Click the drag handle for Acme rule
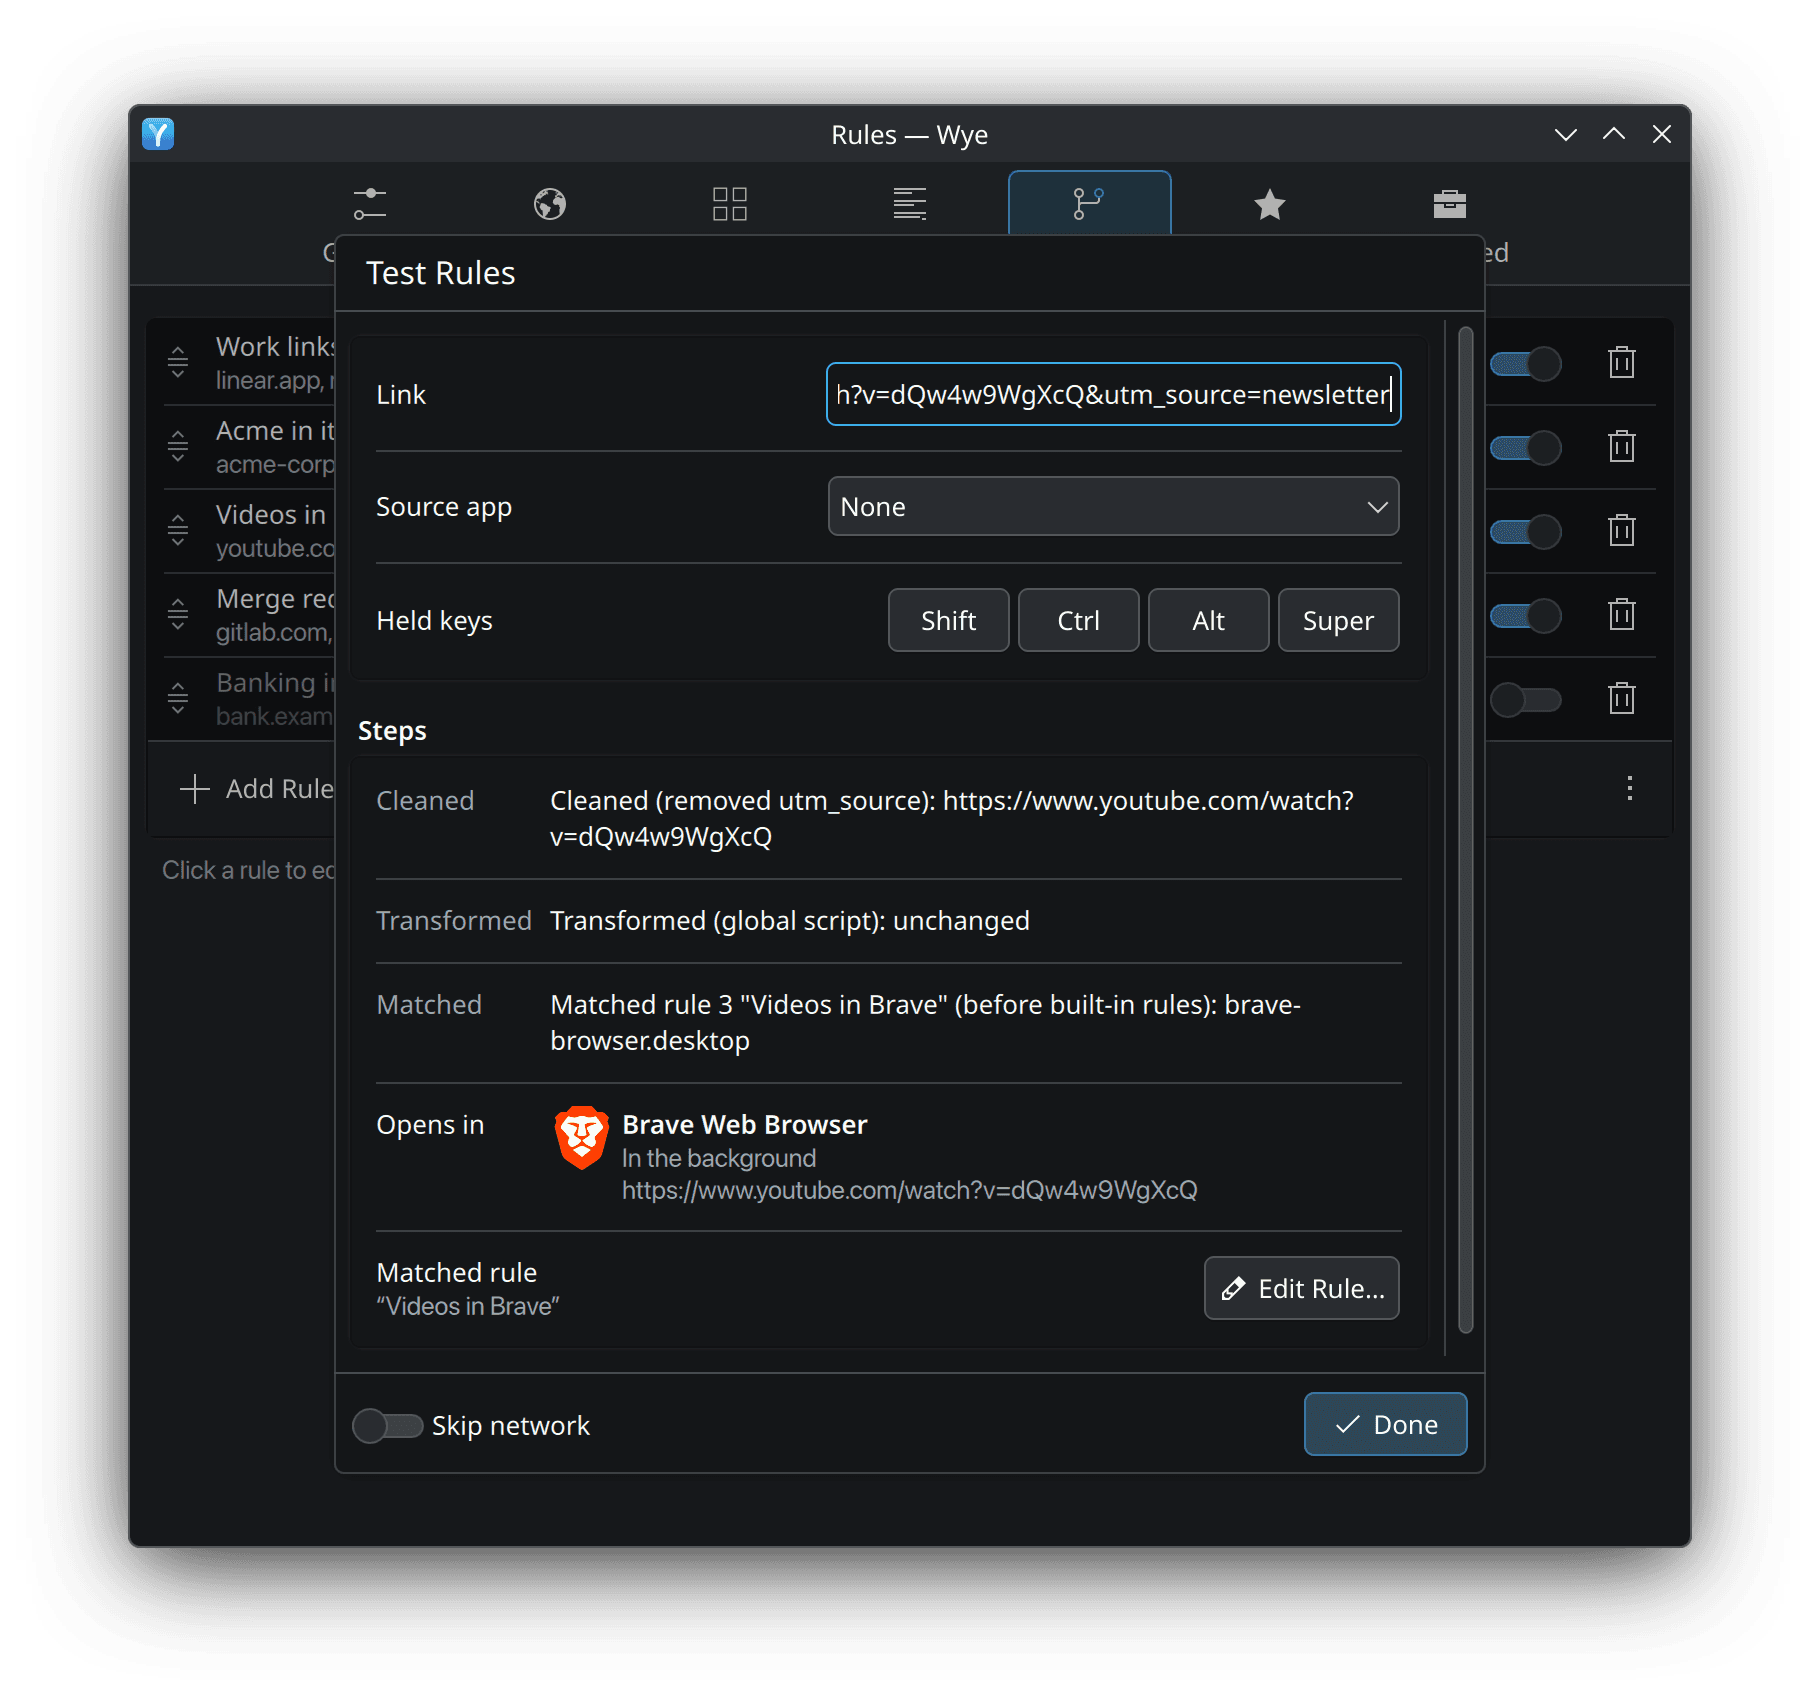 [178, 446]
